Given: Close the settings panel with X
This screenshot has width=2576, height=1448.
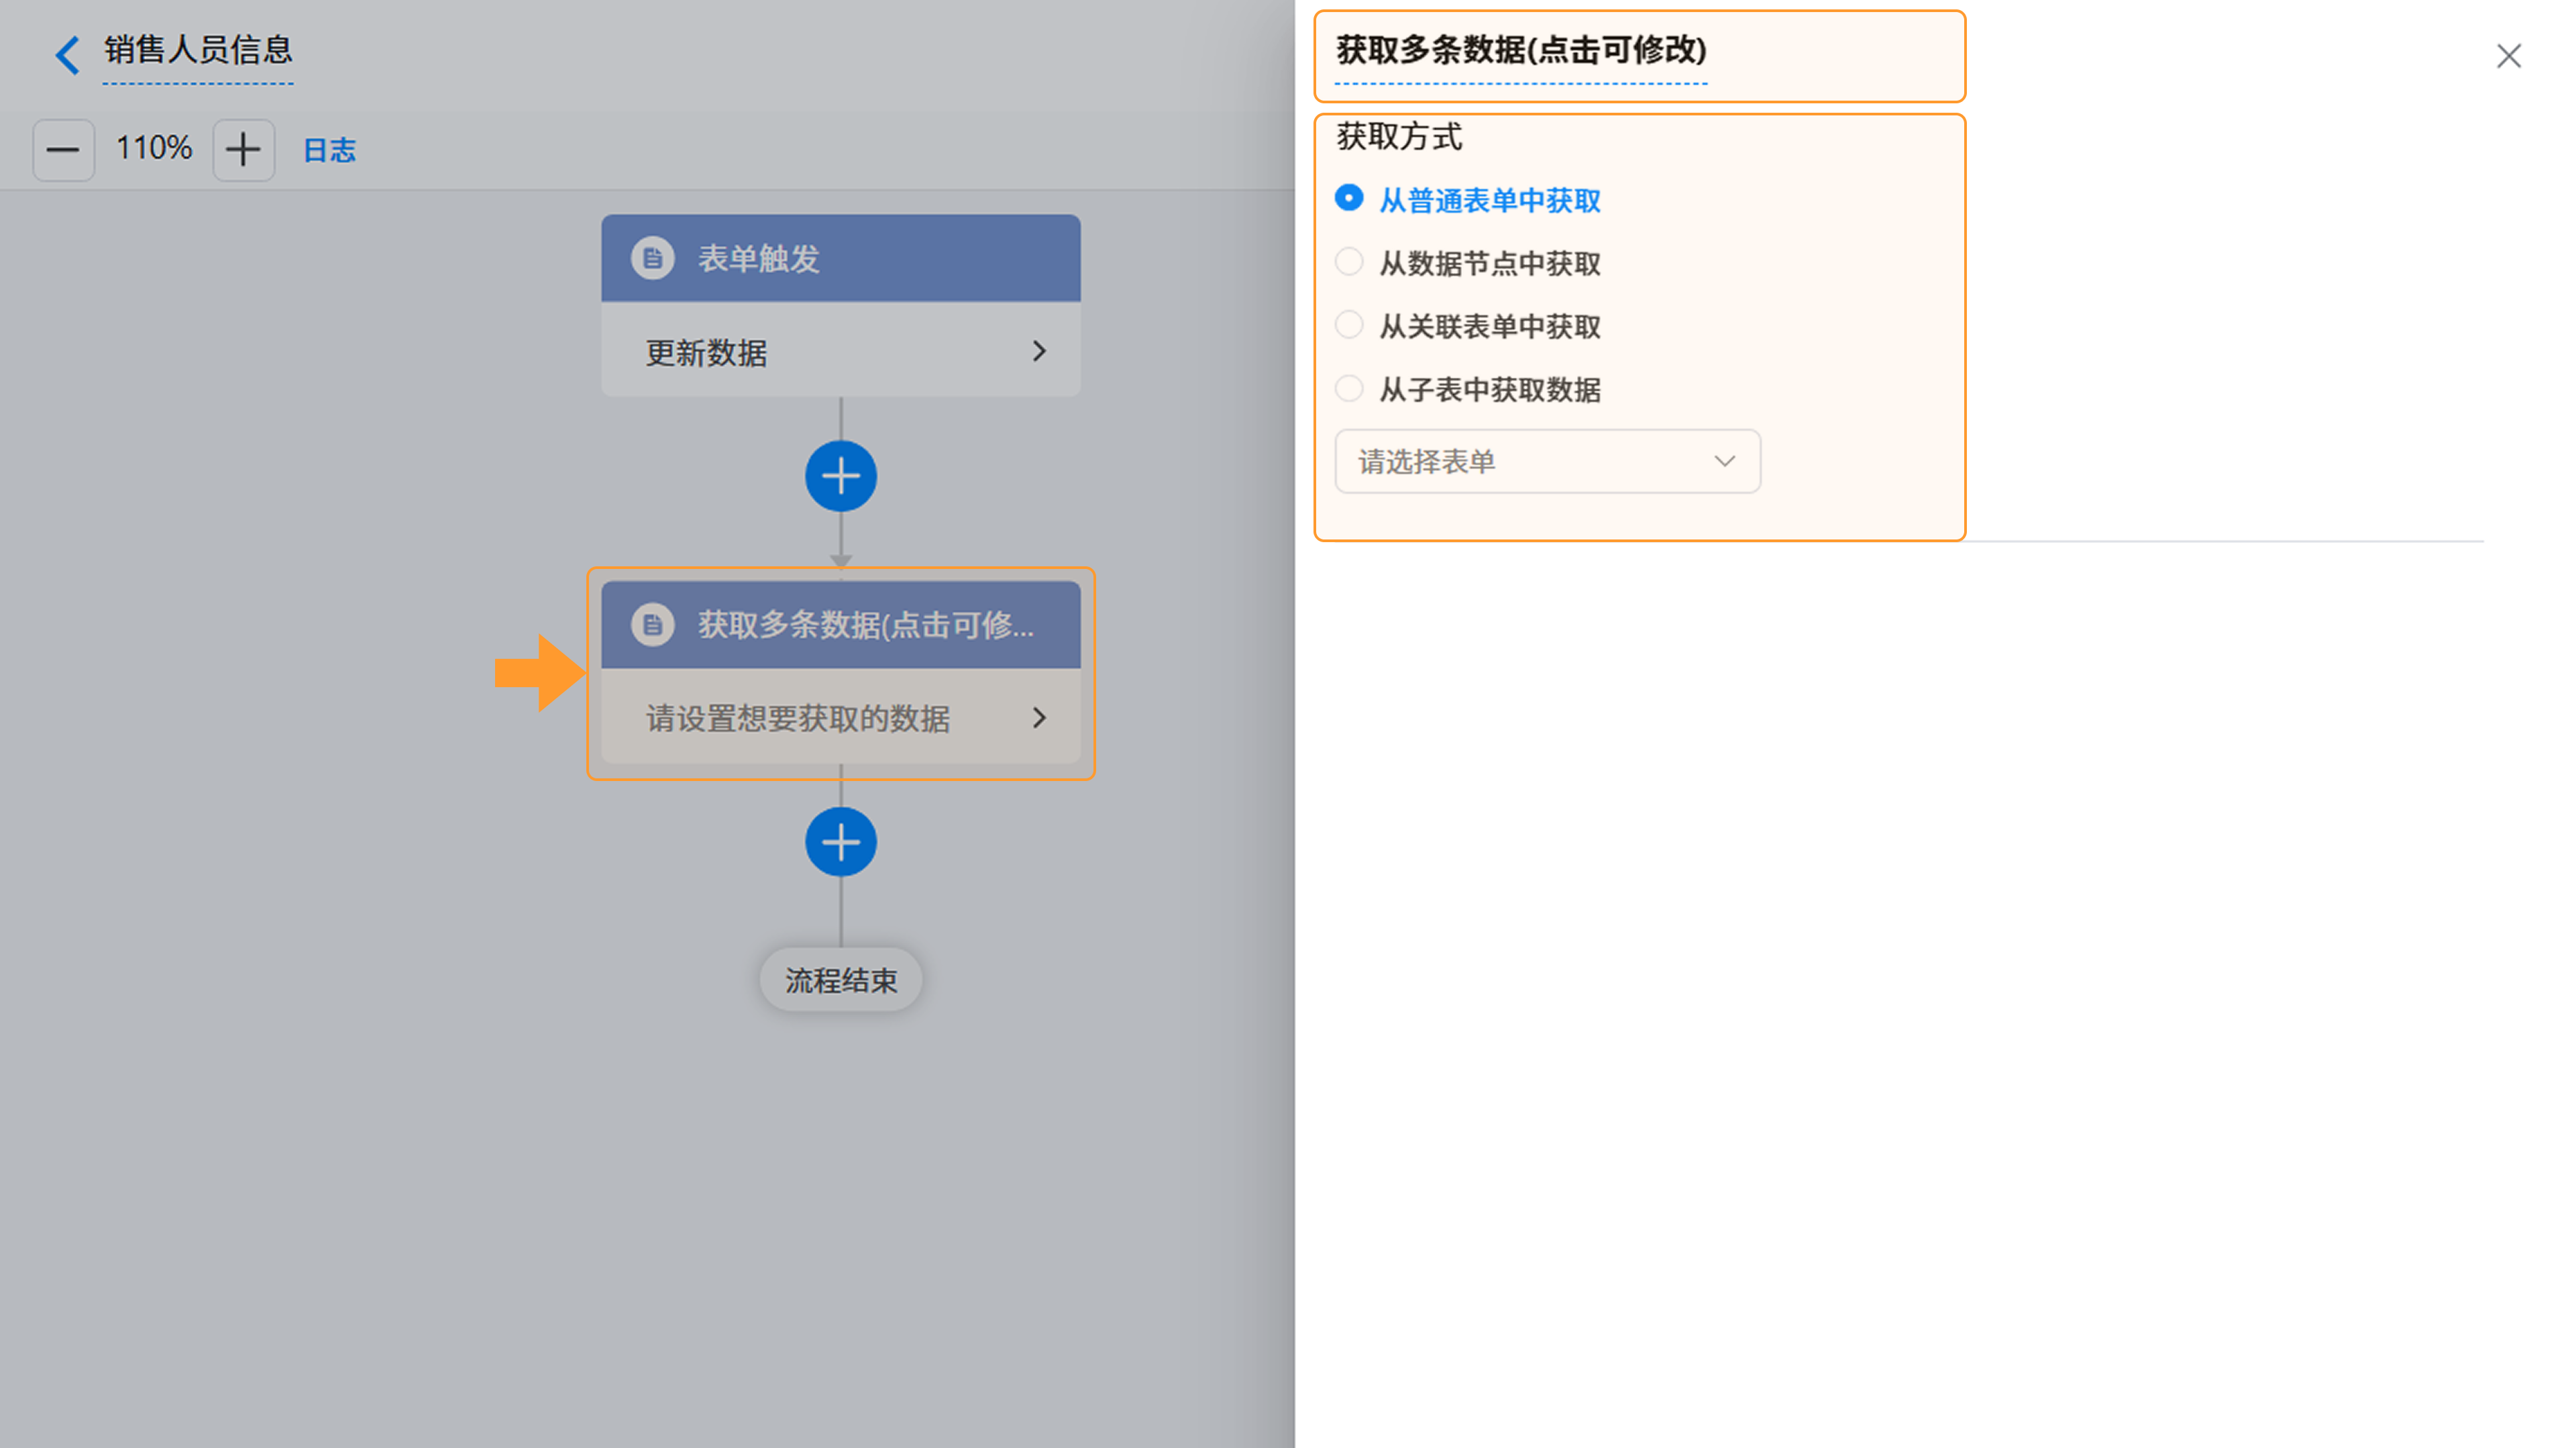Looking at the screenshot, I should pos(2508,56).
